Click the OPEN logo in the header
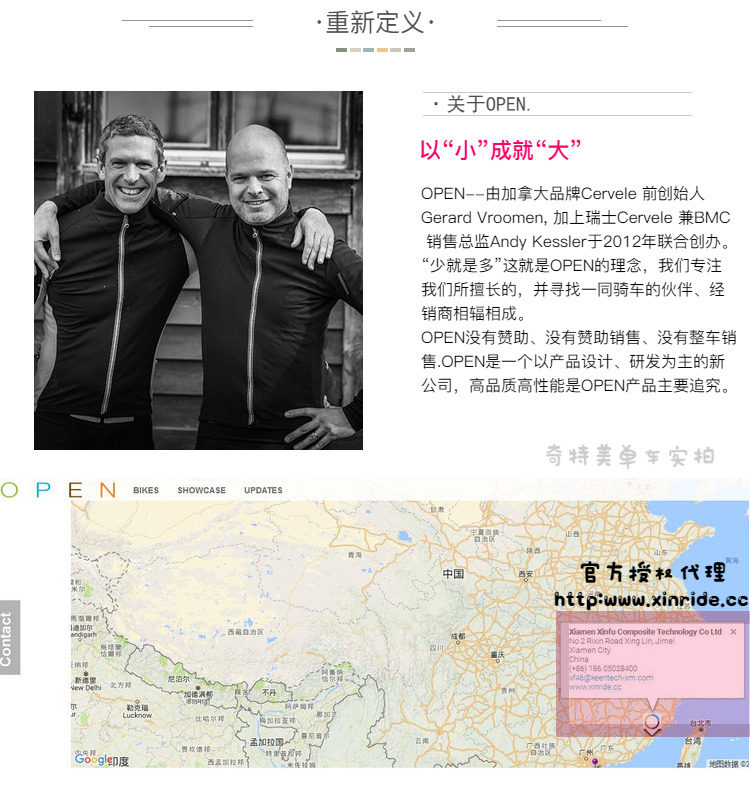The height and width of the screenshot is (790, 750). (x=58, y=490)
